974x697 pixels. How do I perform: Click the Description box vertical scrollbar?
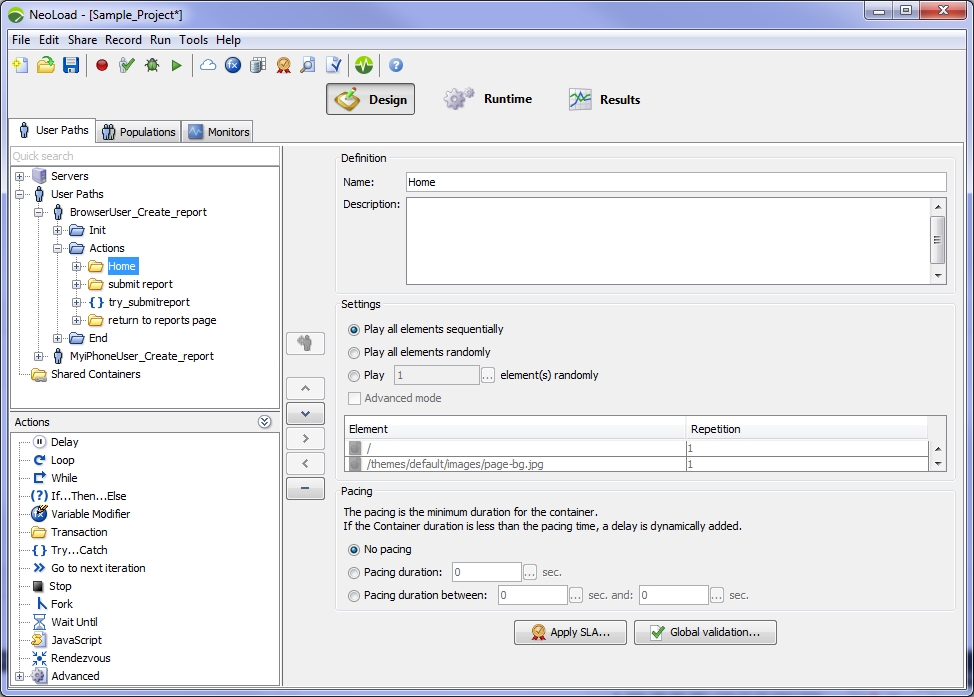(x=937, y=240)
